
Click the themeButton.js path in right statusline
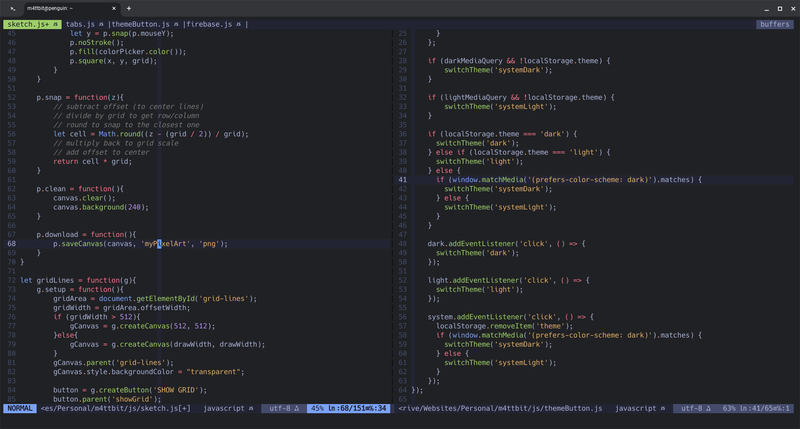click(x=500, y=408)
